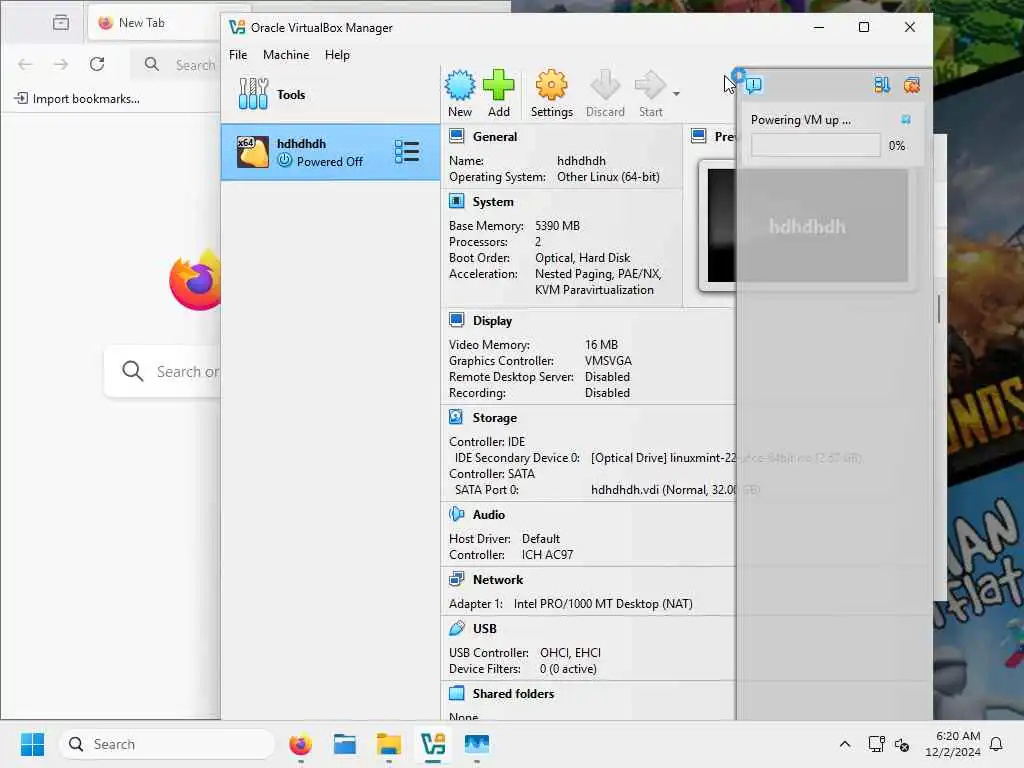Image resolution: width=1024 pixels, height=768 pixels.
Task: Open the Start button dropdown arrow
Action: pyautogui.click(x=677, y=94)
